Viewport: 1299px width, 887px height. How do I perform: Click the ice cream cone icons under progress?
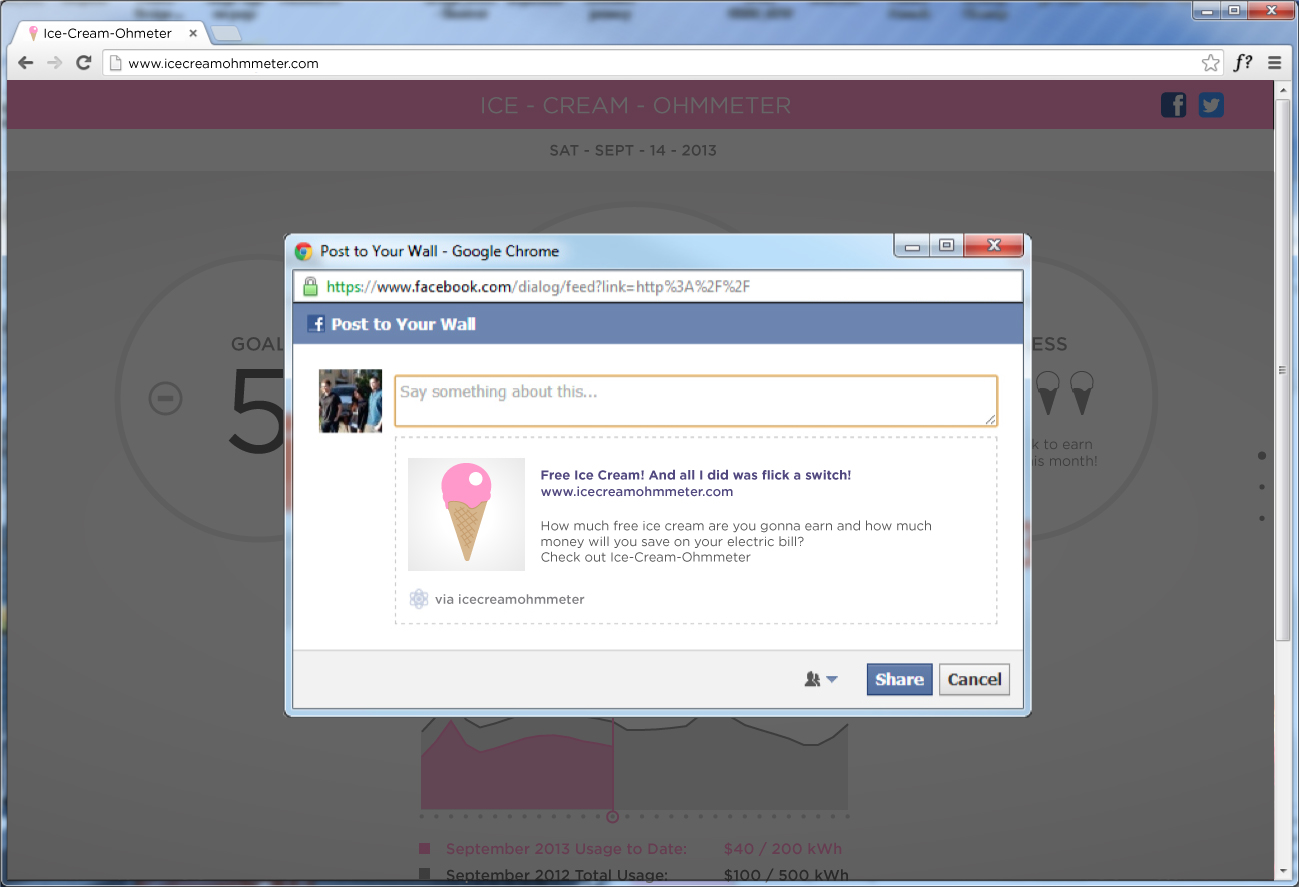[1064, 393]
